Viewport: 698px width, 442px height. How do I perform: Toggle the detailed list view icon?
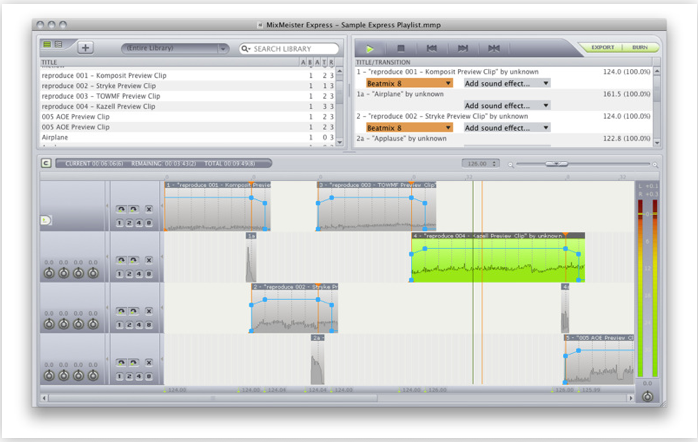point(58,44)
